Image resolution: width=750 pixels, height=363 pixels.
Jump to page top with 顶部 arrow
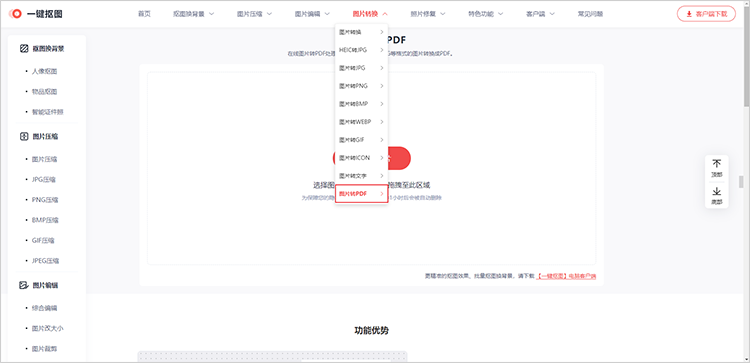[717, 168]
